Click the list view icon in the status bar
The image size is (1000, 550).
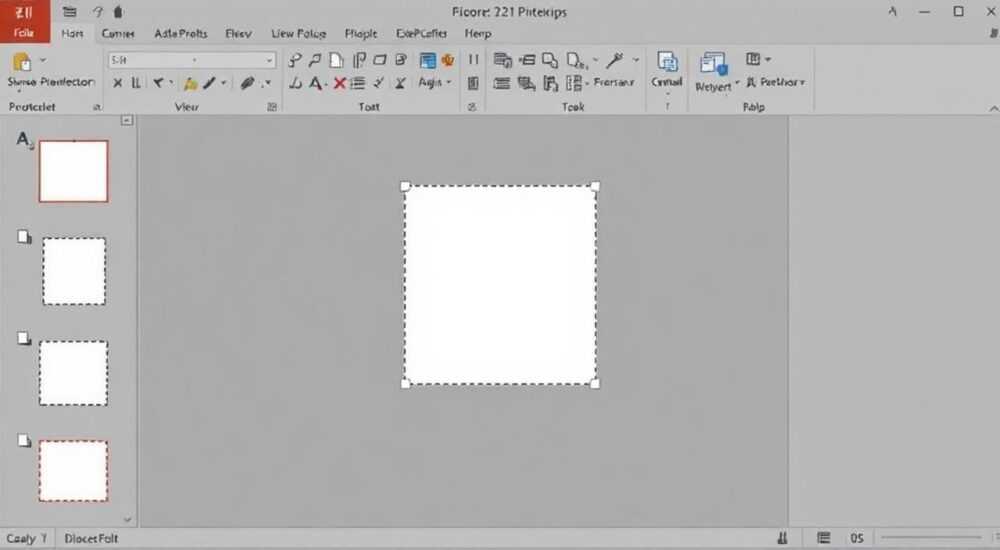click(x=823, y=538)
